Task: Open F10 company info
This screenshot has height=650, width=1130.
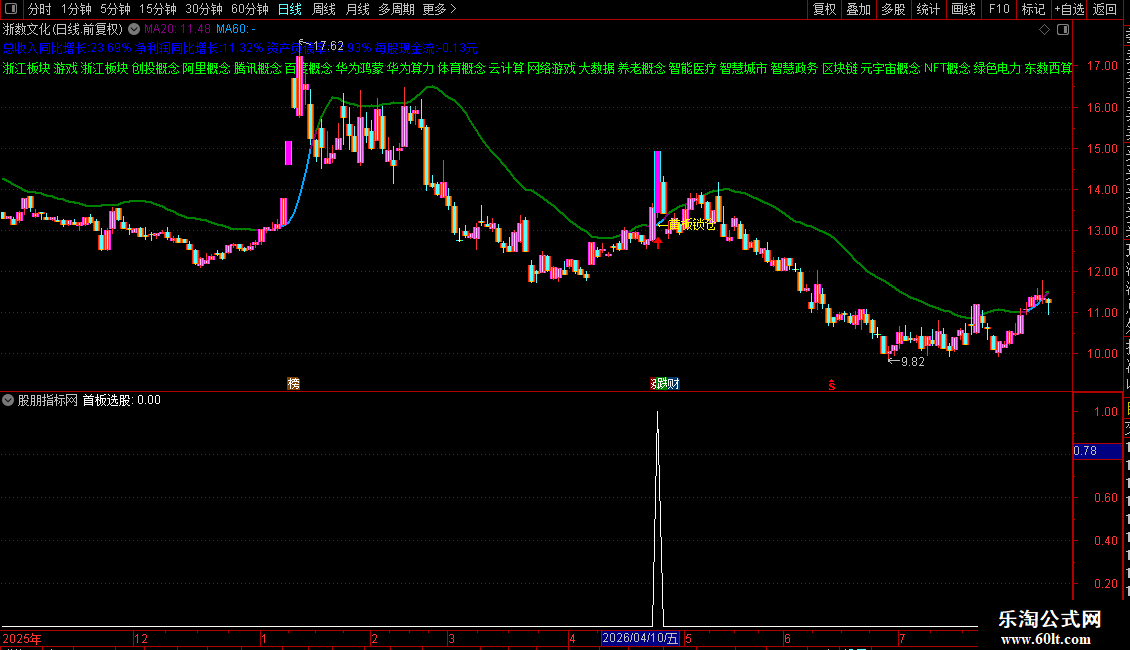Action: click(x=999, y=9)
